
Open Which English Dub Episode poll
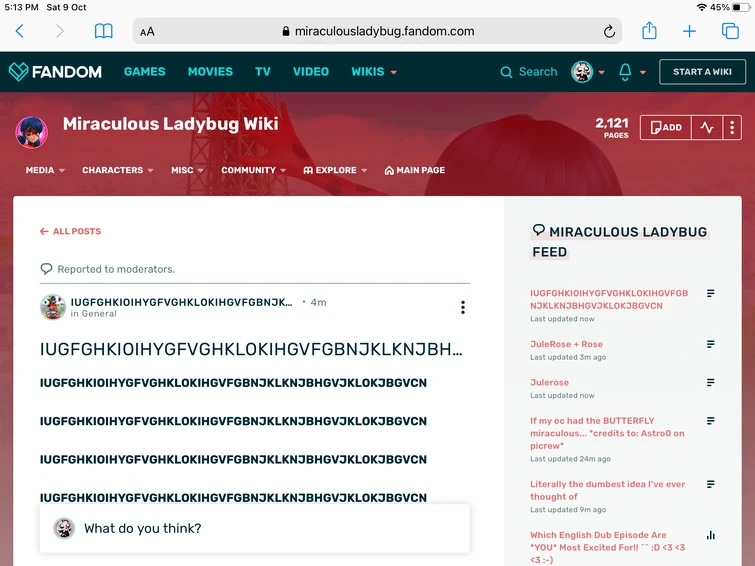(608, 547)
